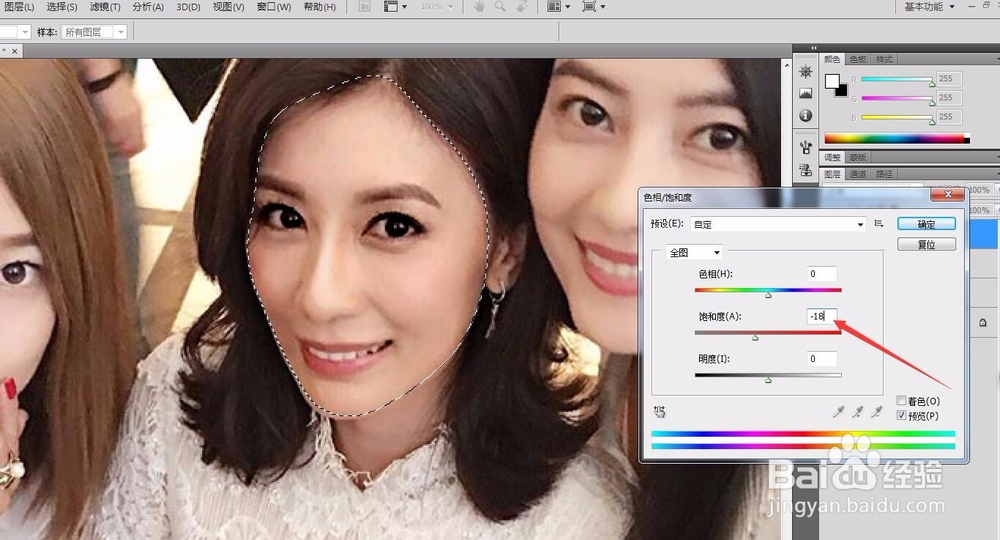Open the 选择(S) menu
This screenshot has height=540, width=1000.
click(x=62, y=6)
